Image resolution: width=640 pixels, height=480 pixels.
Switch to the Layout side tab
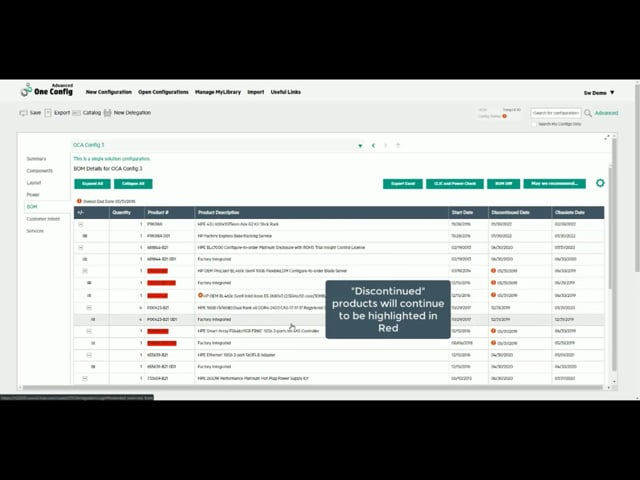34,183
